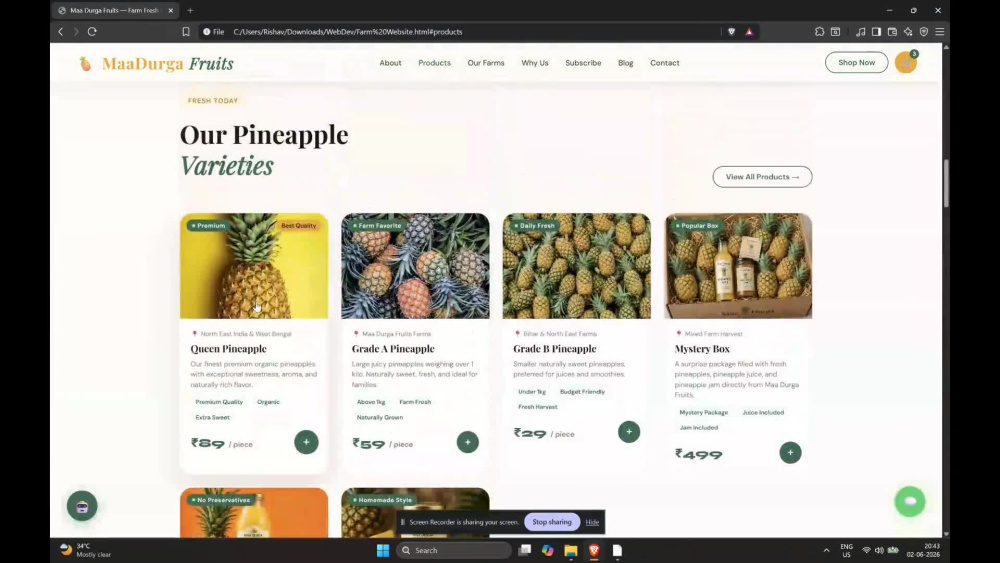Image resolution: width=1000 pixels, height=563 pixels.
Task: Open the clock and date panel
Action: (x=923, y=550)
